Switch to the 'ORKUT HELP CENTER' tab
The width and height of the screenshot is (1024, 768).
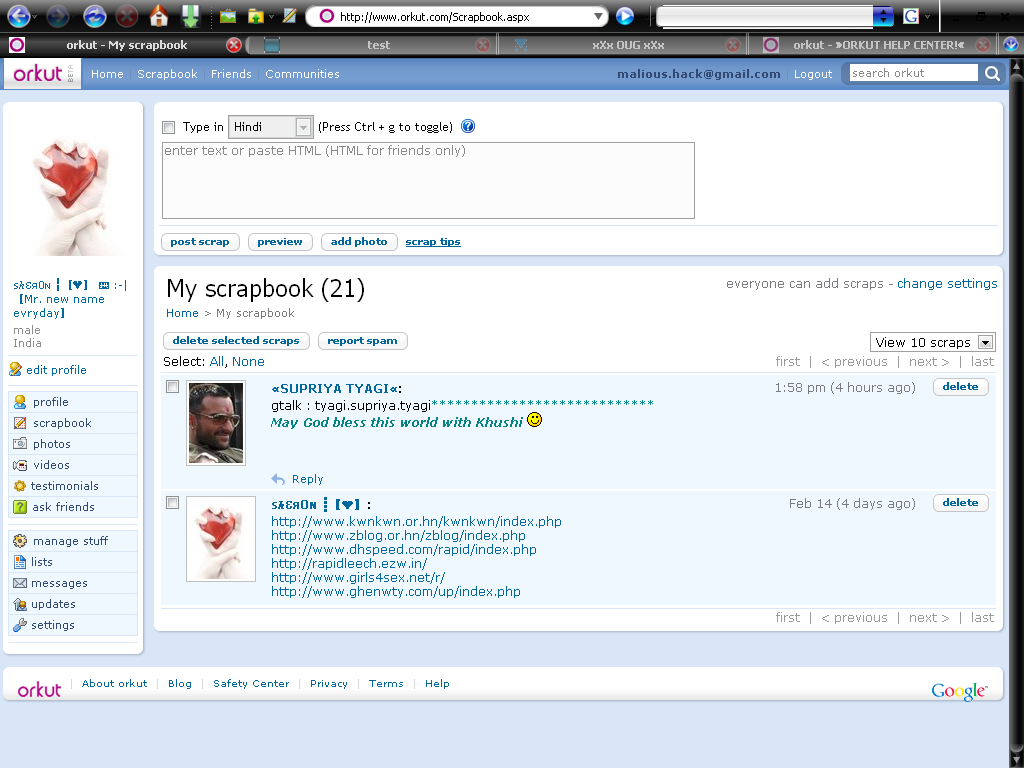[878, 45]
